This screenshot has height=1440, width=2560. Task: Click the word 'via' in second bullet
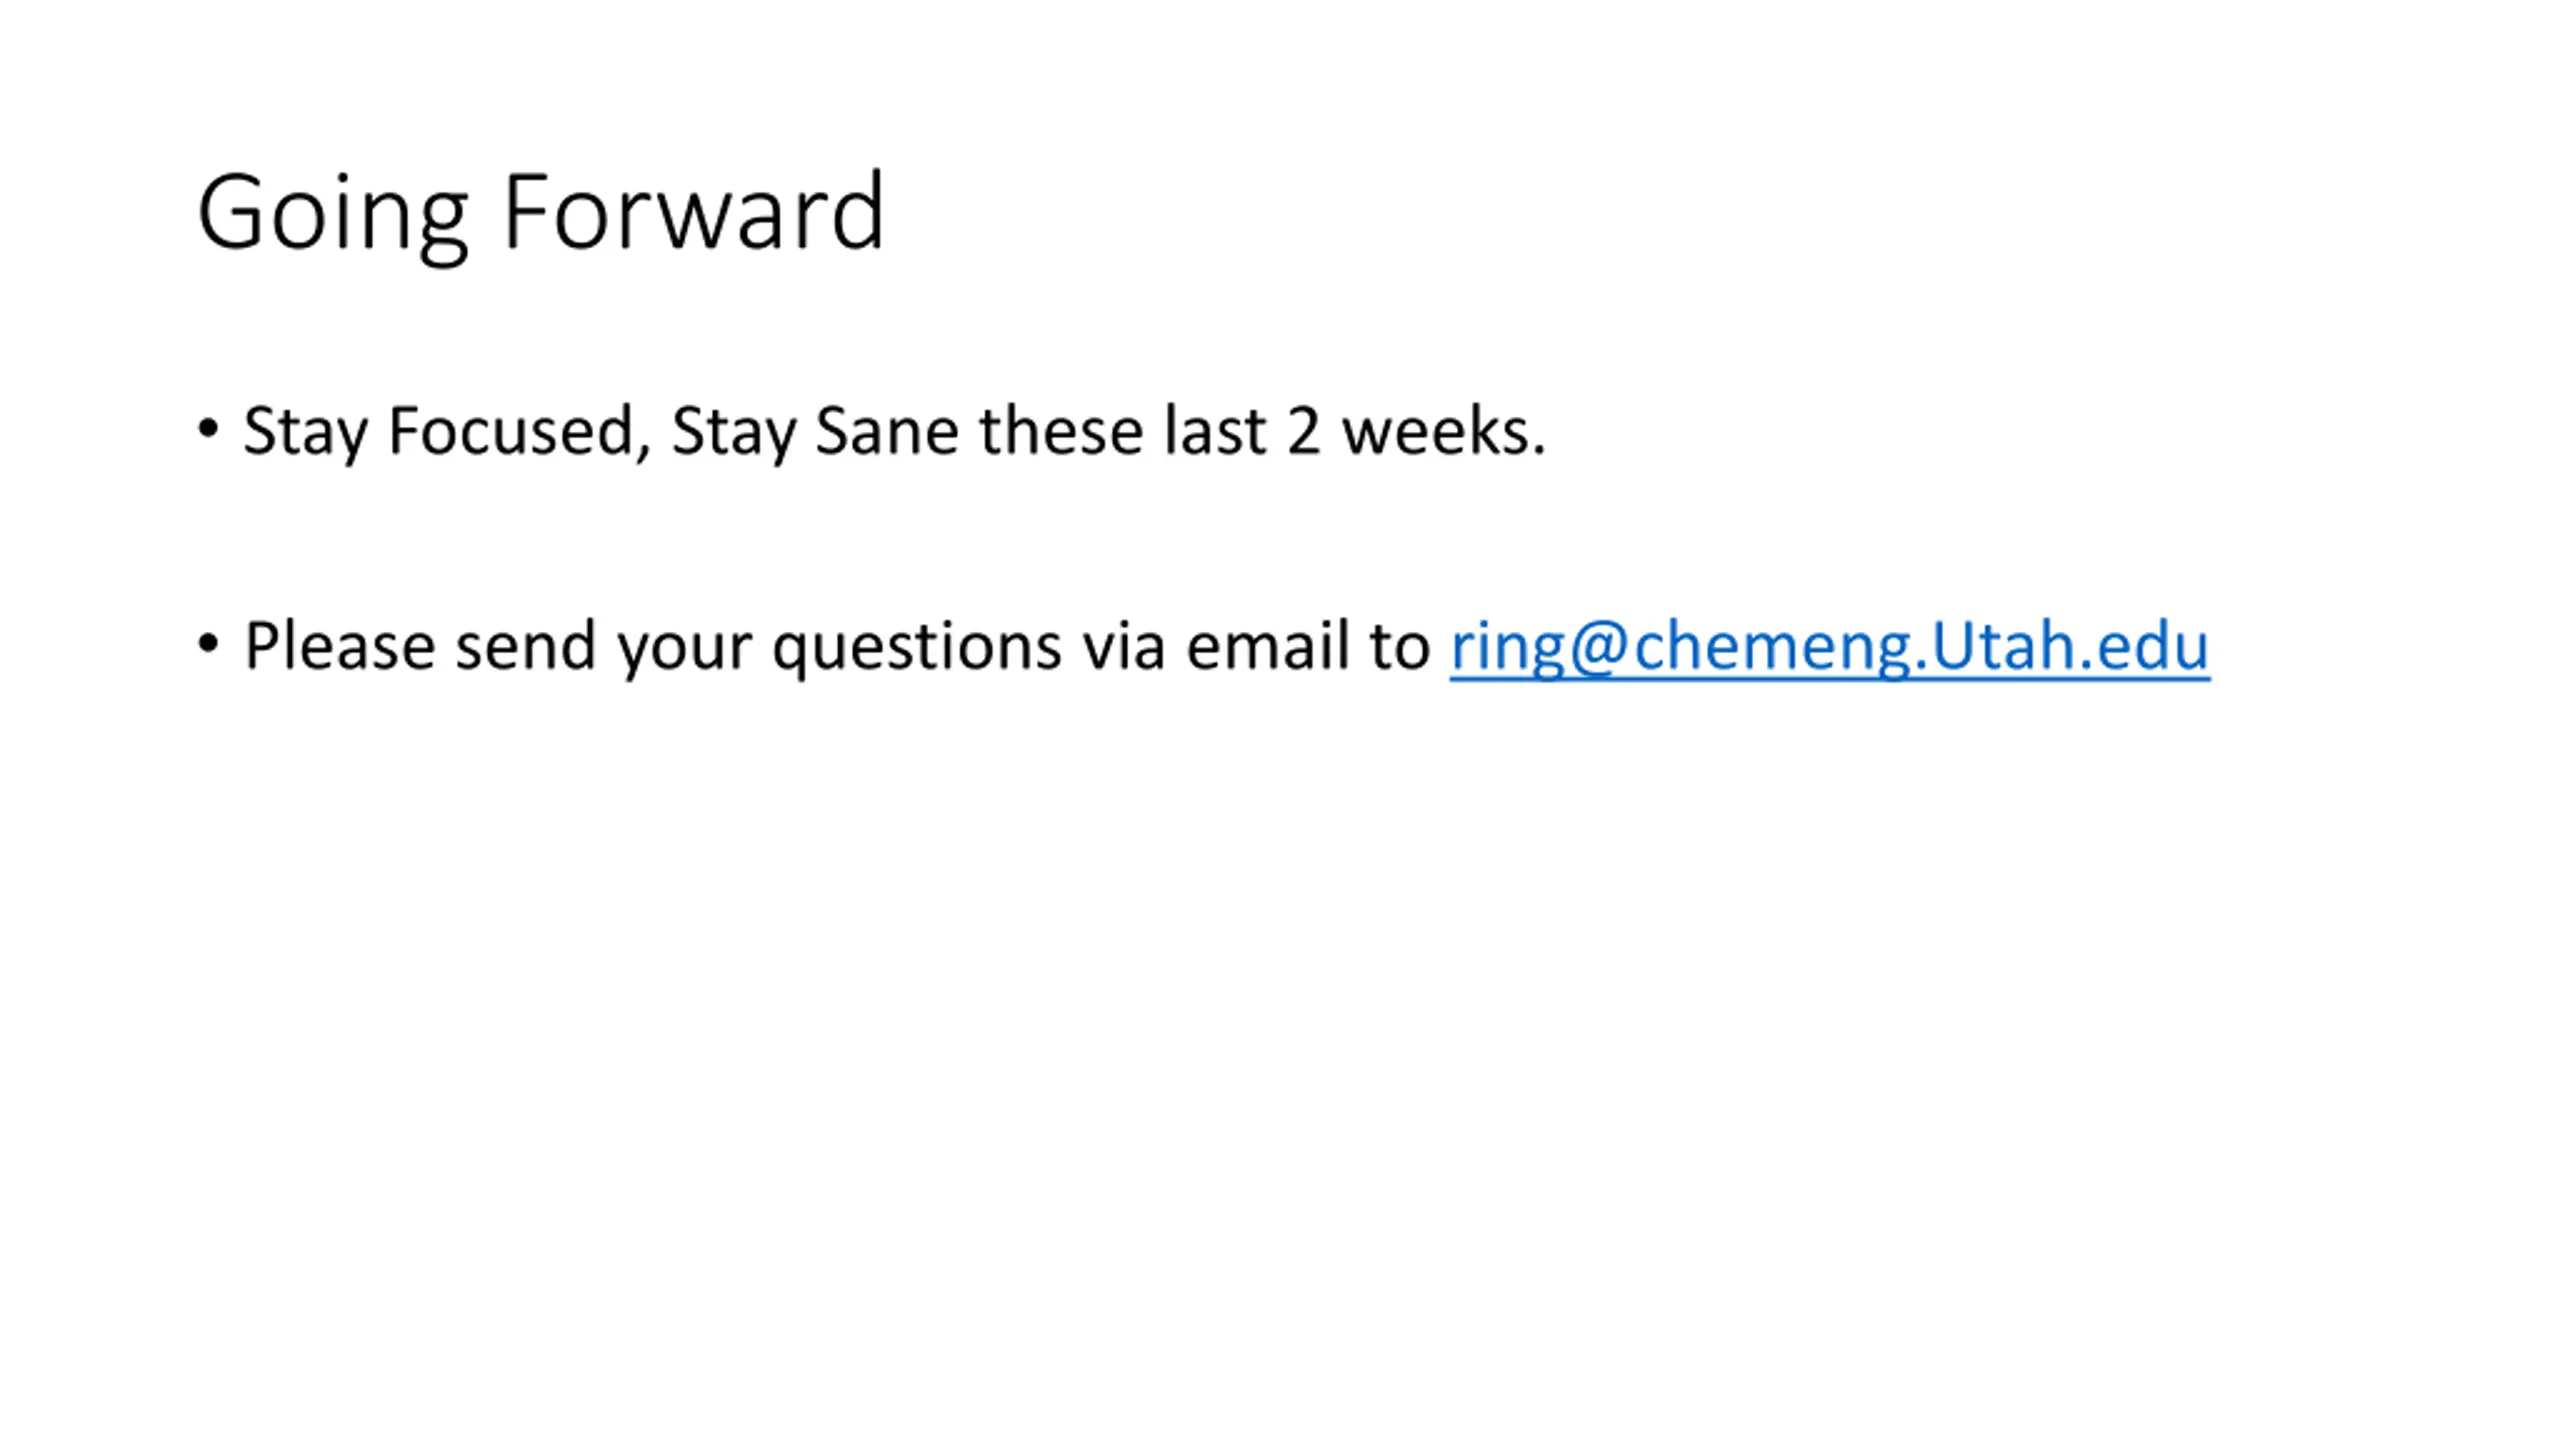pos(1124,645)
